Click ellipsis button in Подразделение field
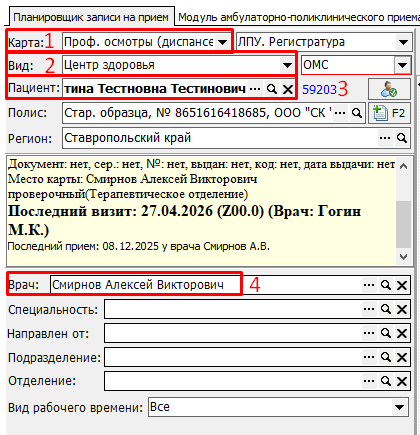420x435 pixels. click(369, 357)
